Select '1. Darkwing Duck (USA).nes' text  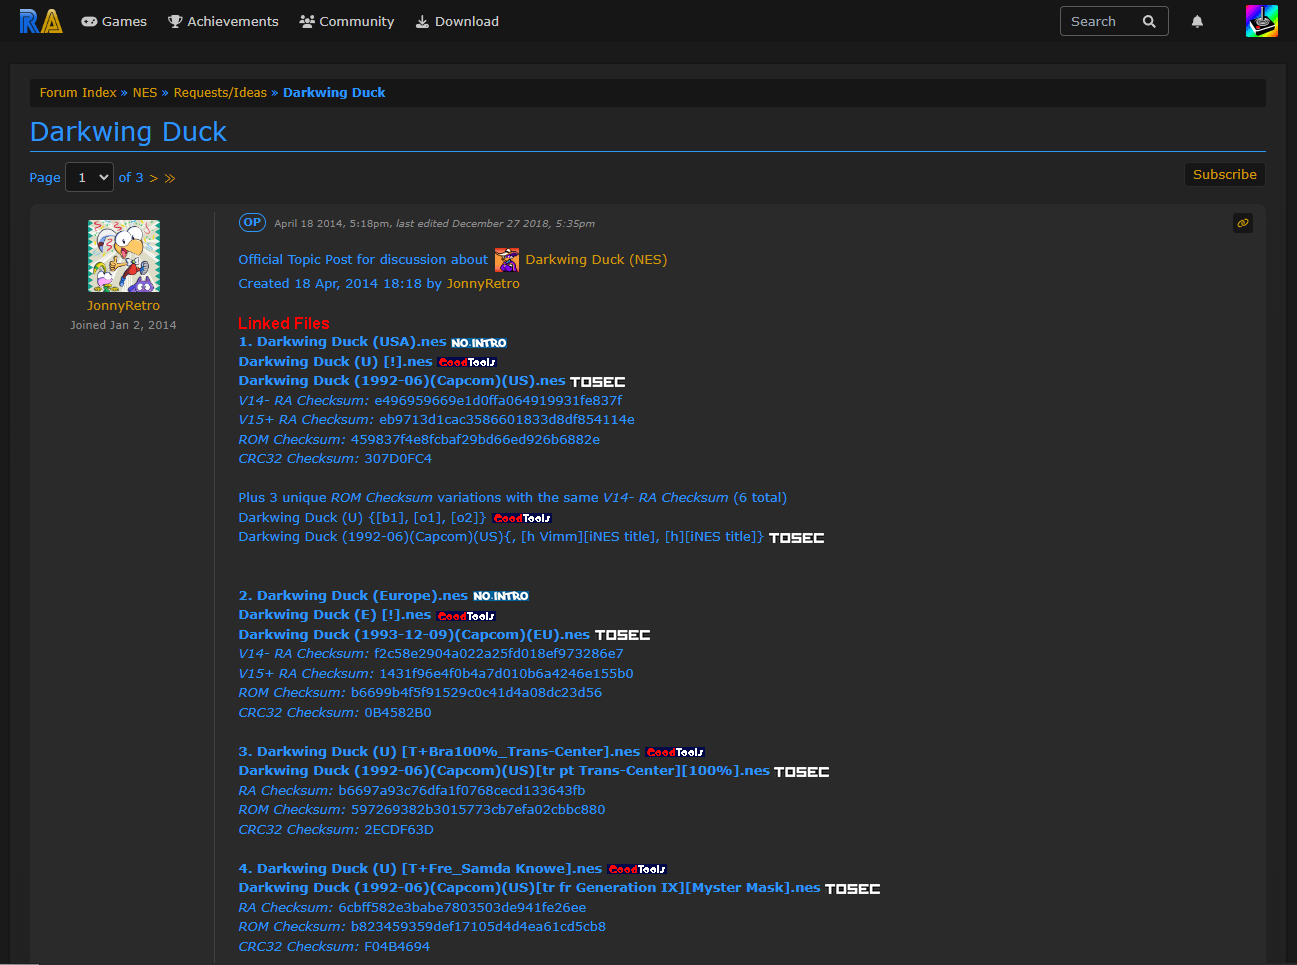click(x=342, y=342)
